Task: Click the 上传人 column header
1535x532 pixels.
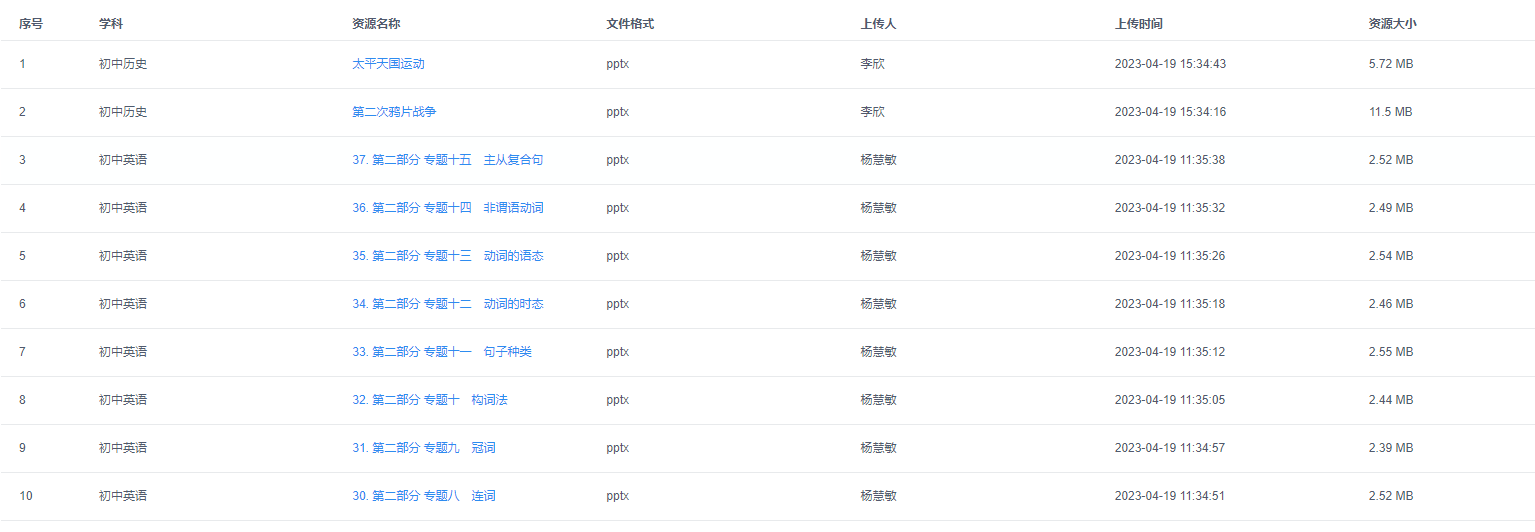Action: 878,23
